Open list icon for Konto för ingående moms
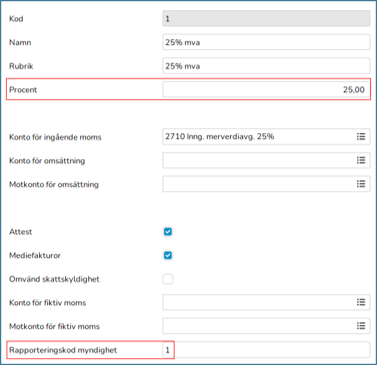Viewport: 377px width, 365px height. [x=361, y=137]
